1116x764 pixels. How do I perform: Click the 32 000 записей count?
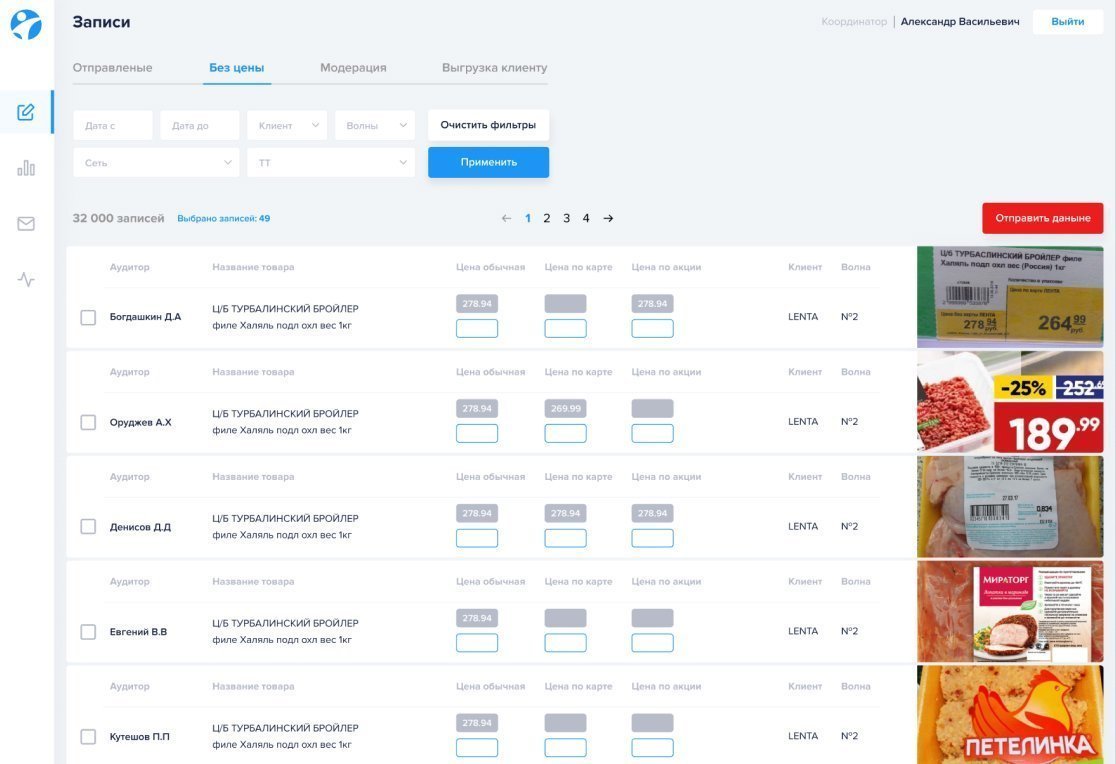pos(118,218)
